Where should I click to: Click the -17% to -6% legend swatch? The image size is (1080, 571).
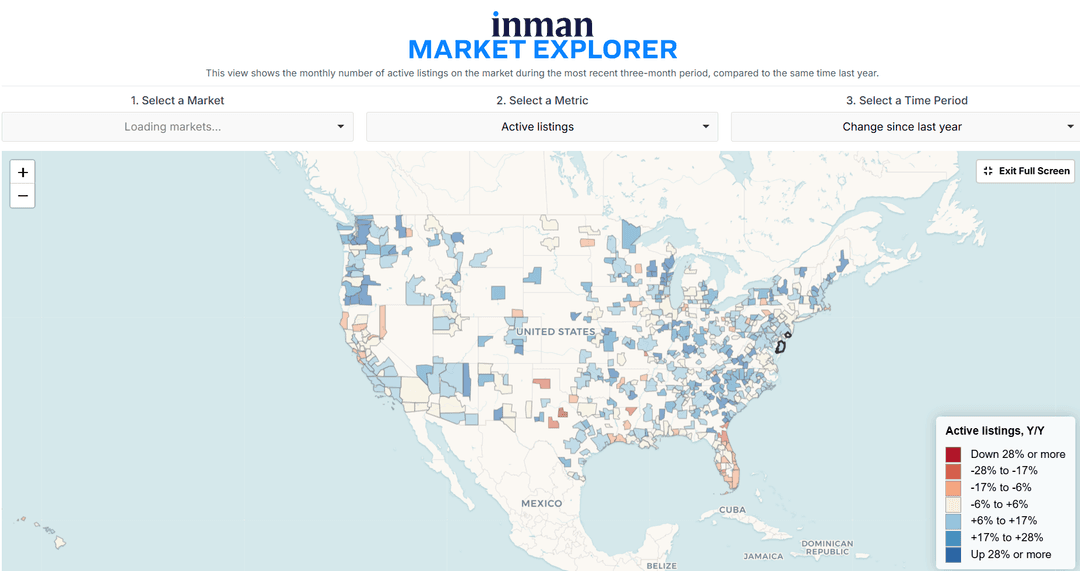pyautogui.click(x=953, y=488)
